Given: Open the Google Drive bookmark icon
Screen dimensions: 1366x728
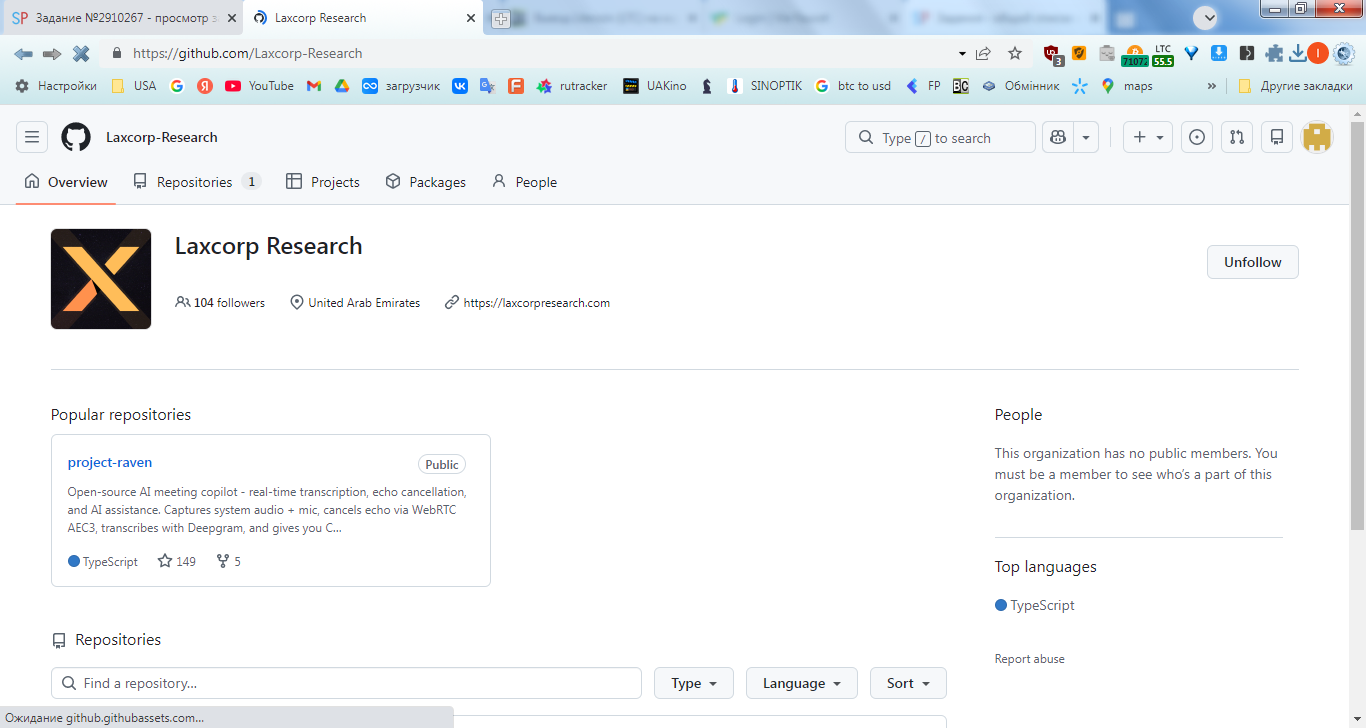Looking at the screenshot, I should (x=341, y=86).
